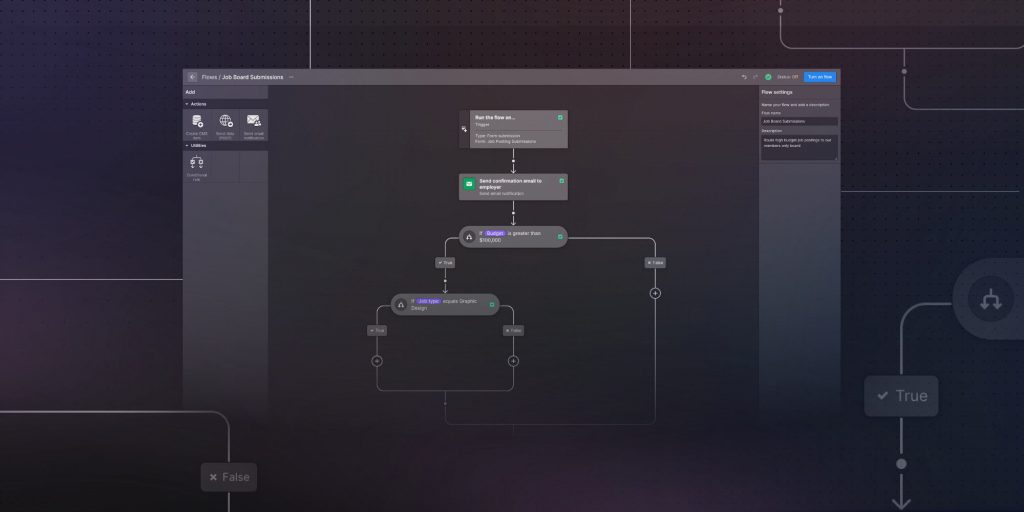
Task: Edit the Flow name input field
Action: [799, 121]
